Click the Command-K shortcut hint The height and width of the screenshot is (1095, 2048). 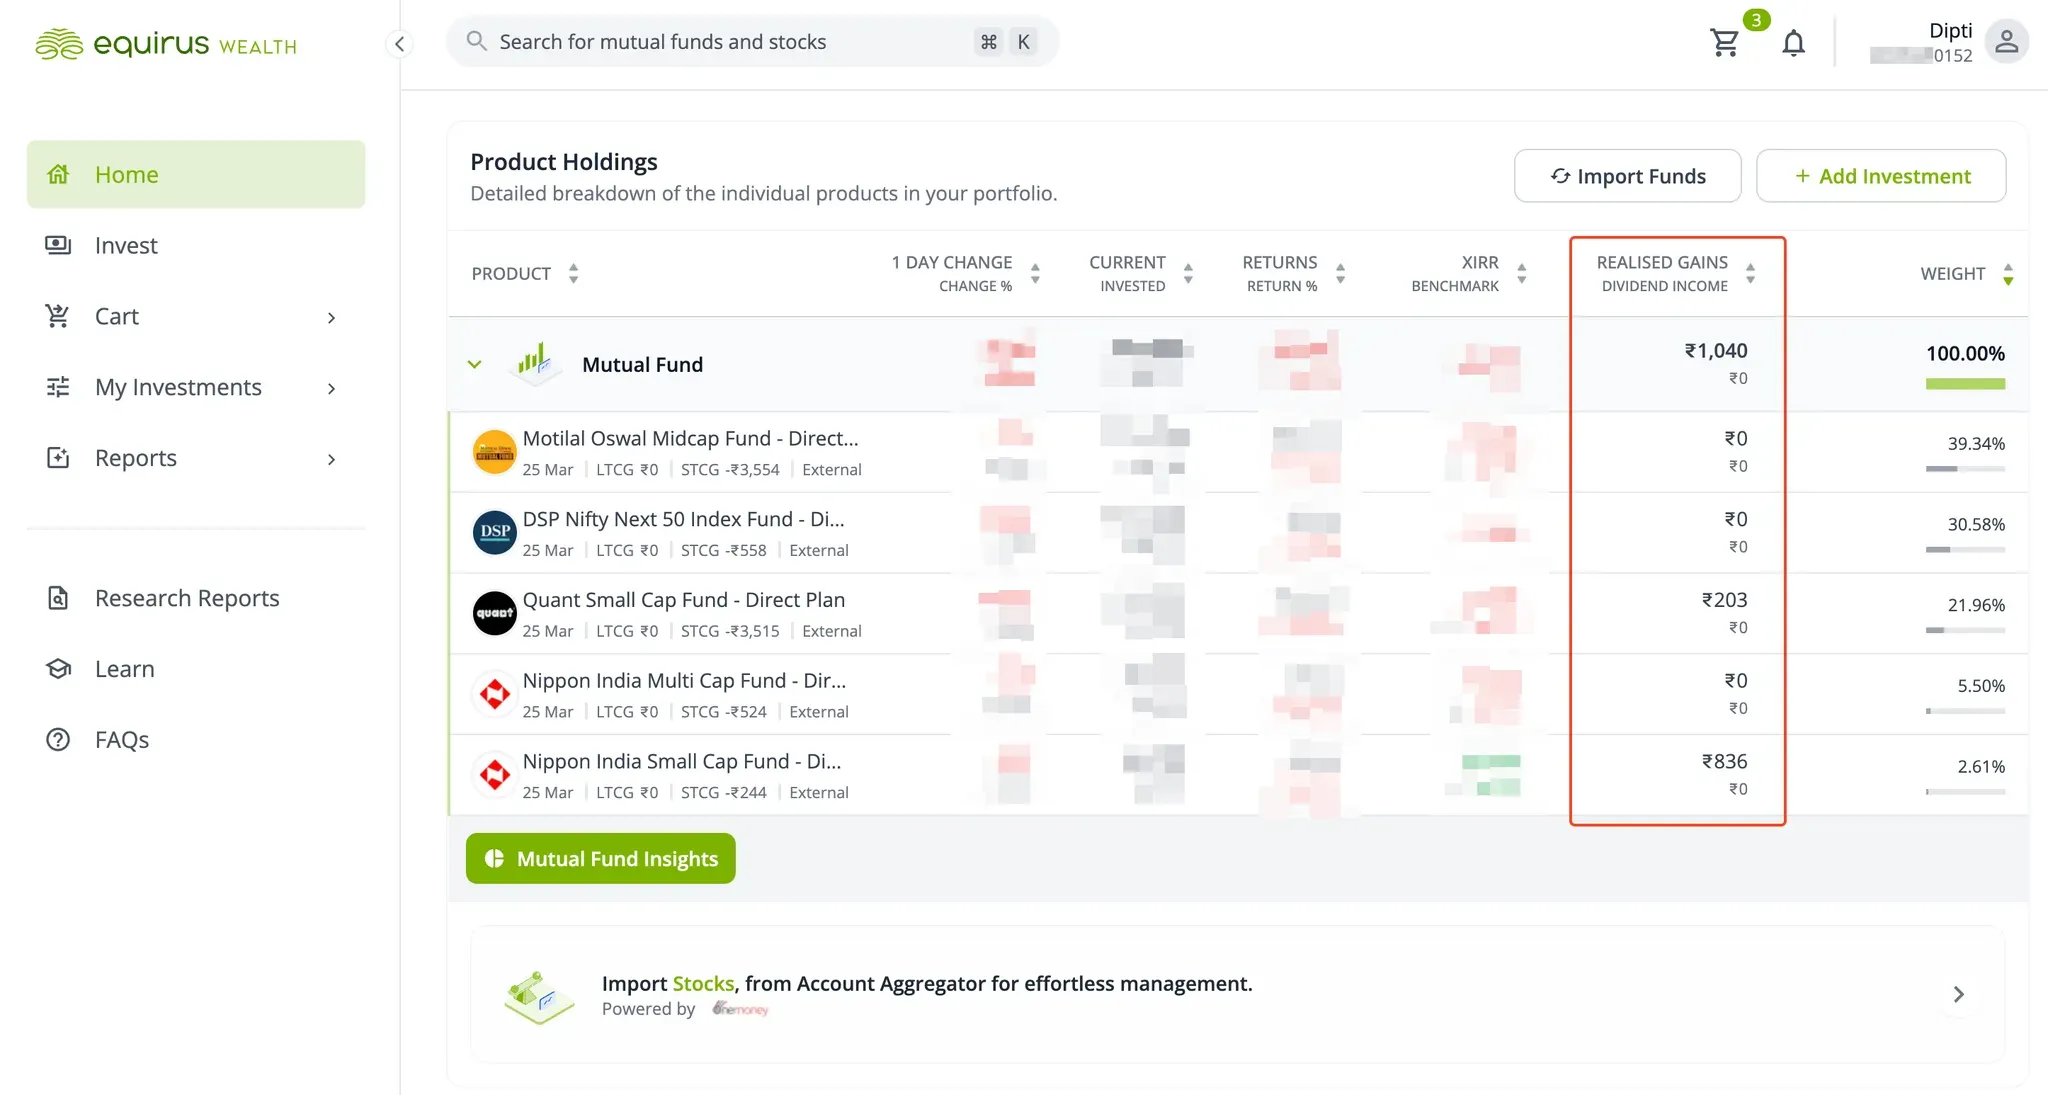coord(1005,41)
